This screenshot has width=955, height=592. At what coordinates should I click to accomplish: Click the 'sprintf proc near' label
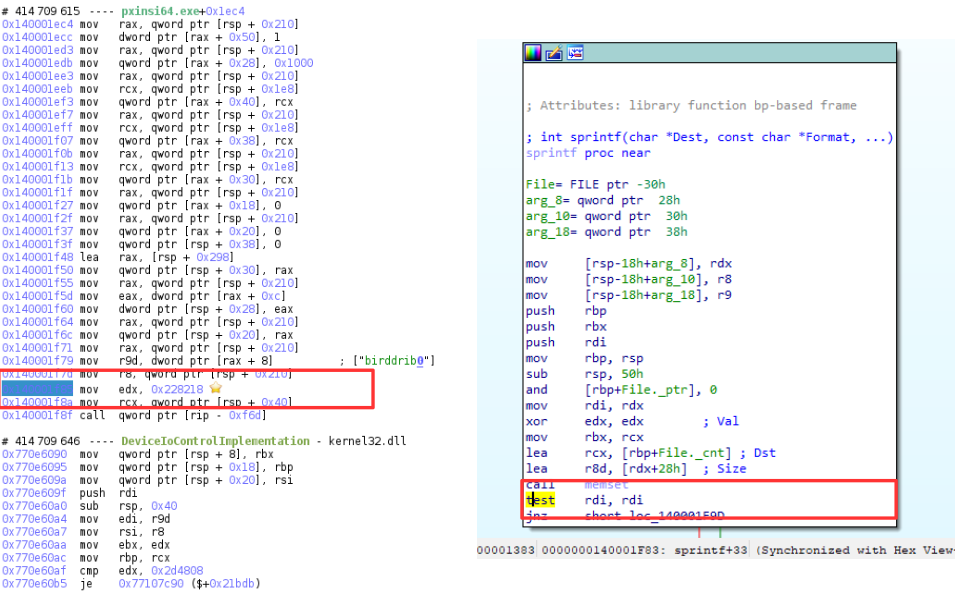588,153
